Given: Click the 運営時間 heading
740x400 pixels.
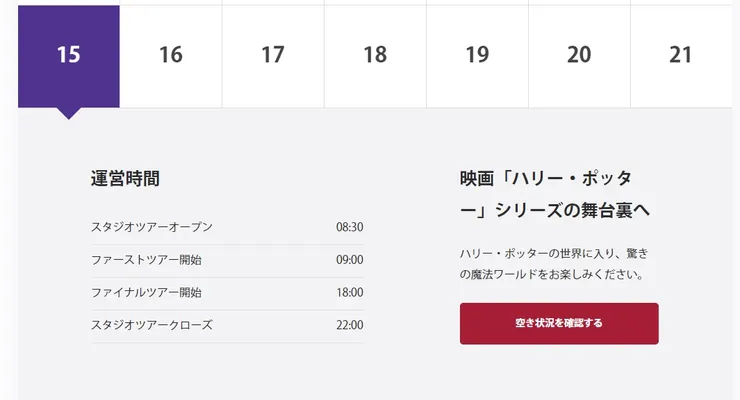Looking at the screenshot, I should tap(125, 179).
